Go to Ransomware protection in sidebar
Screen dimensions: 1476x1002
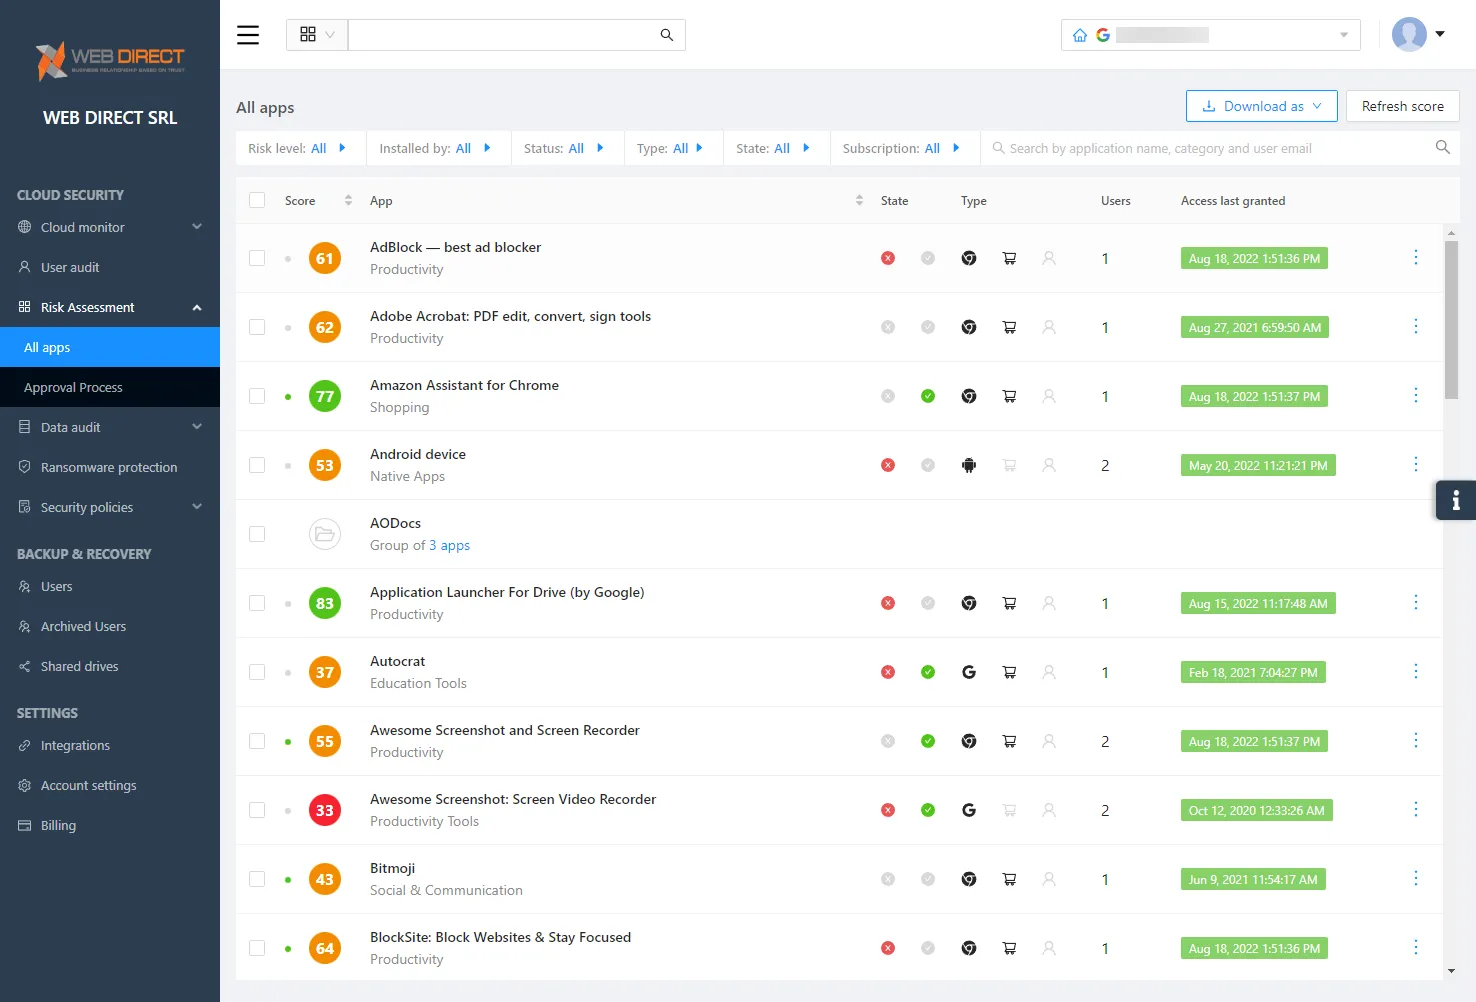pos(108,468)
